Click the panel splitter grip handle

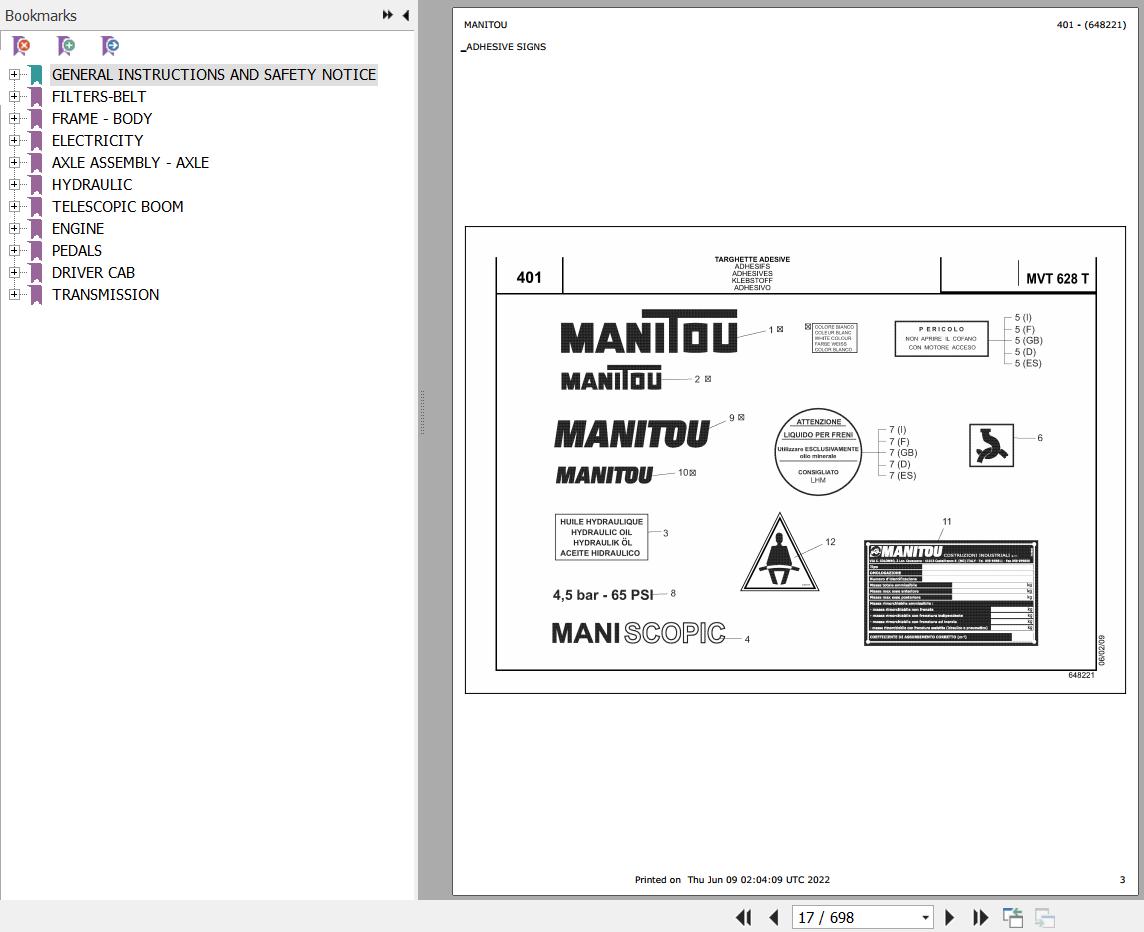422,412
